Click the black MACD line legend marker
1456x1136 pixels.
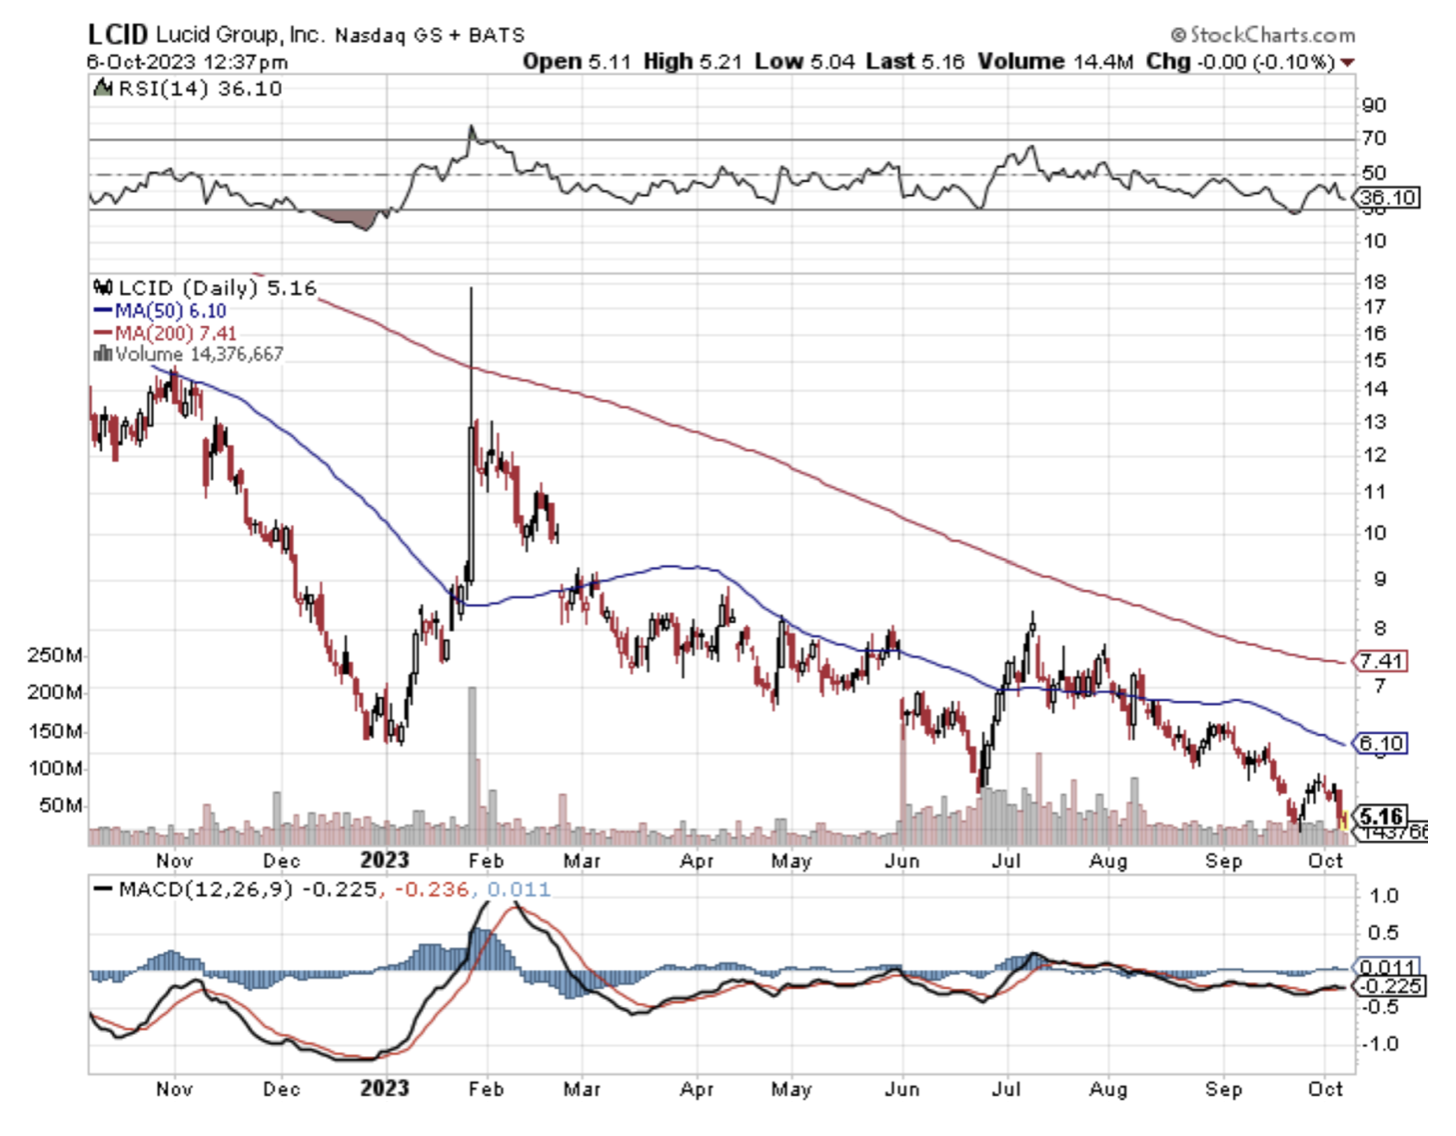tap(101, 890)
